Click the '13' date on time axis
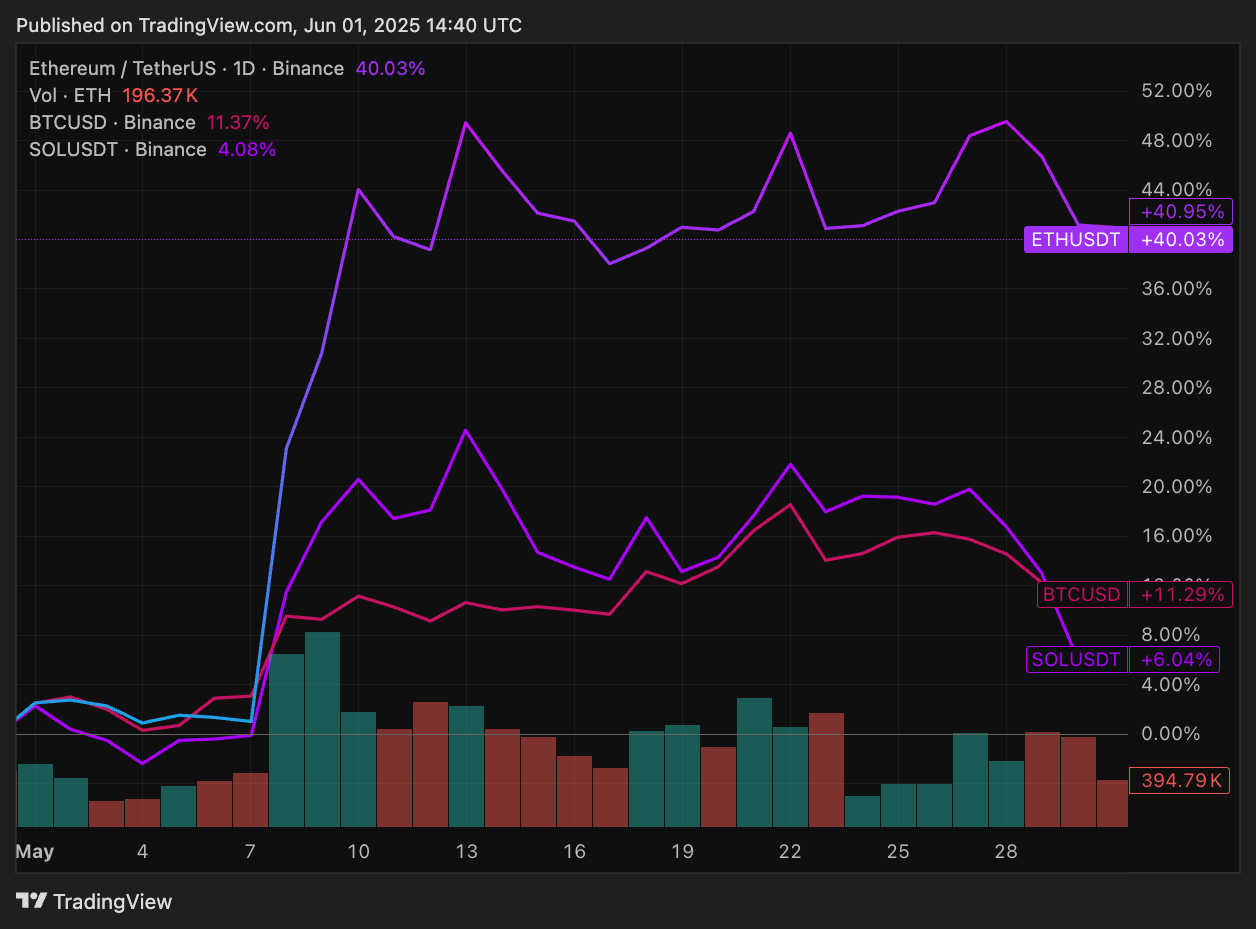Screen dimensions: 1256x929 [x=466, y=852]
